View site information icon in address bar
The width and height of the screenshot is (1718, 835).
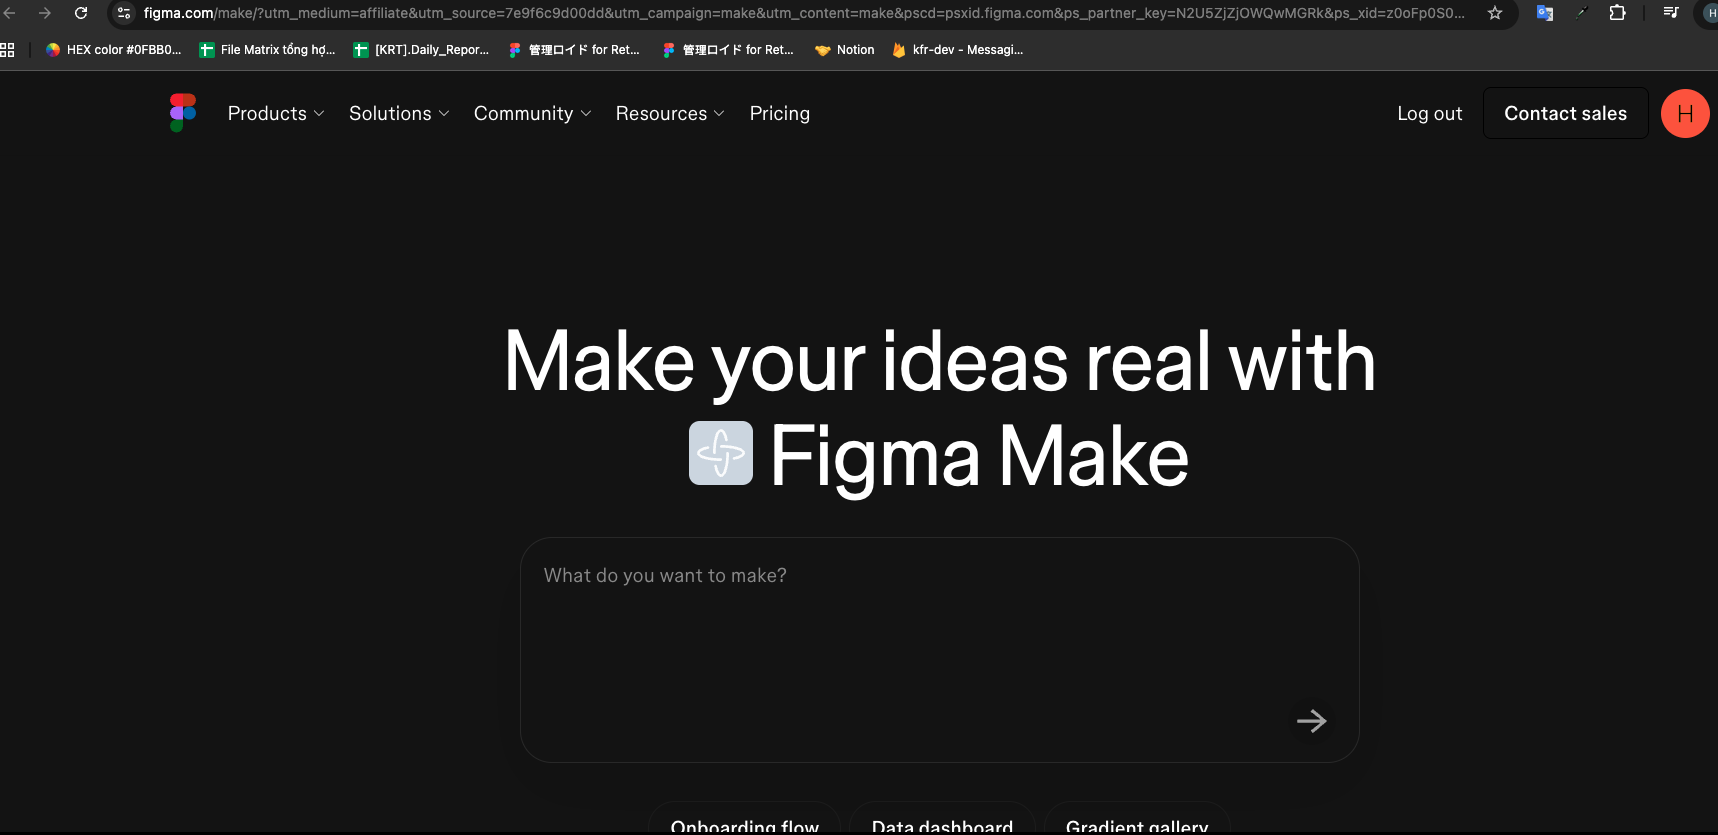pos(124,13)
